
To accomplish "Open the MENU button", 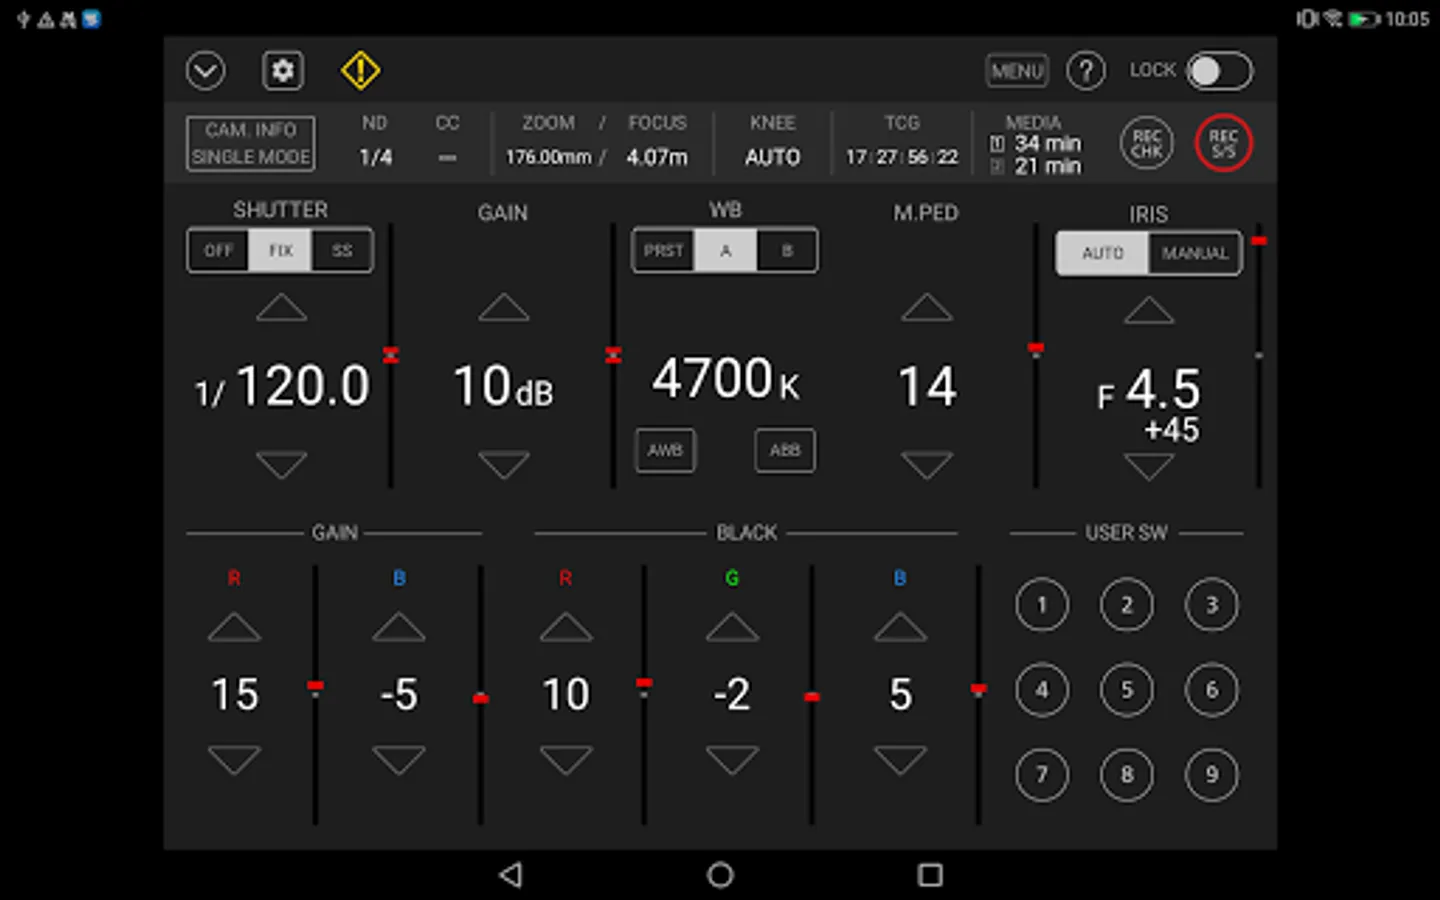I will tap(1017, 71).
